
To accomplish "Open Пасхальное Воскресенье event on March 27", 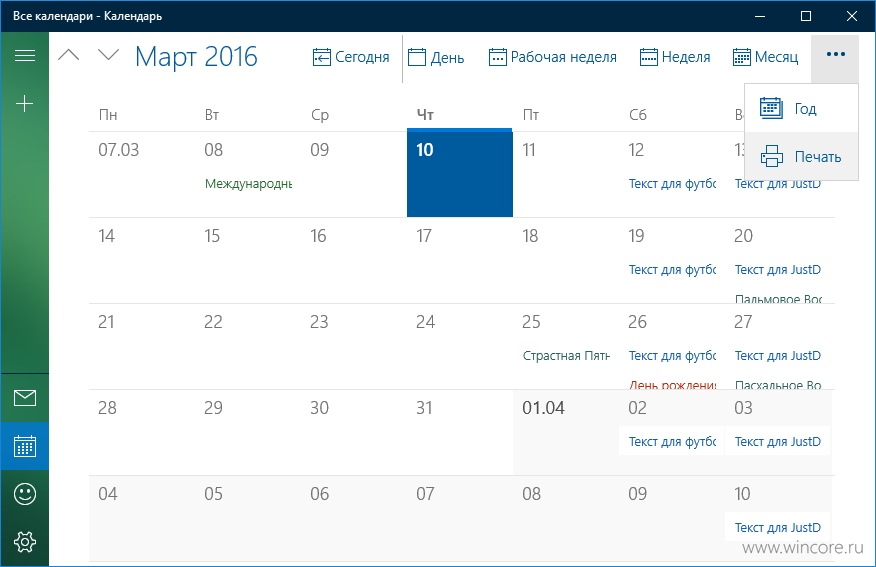I will (778, 384).
